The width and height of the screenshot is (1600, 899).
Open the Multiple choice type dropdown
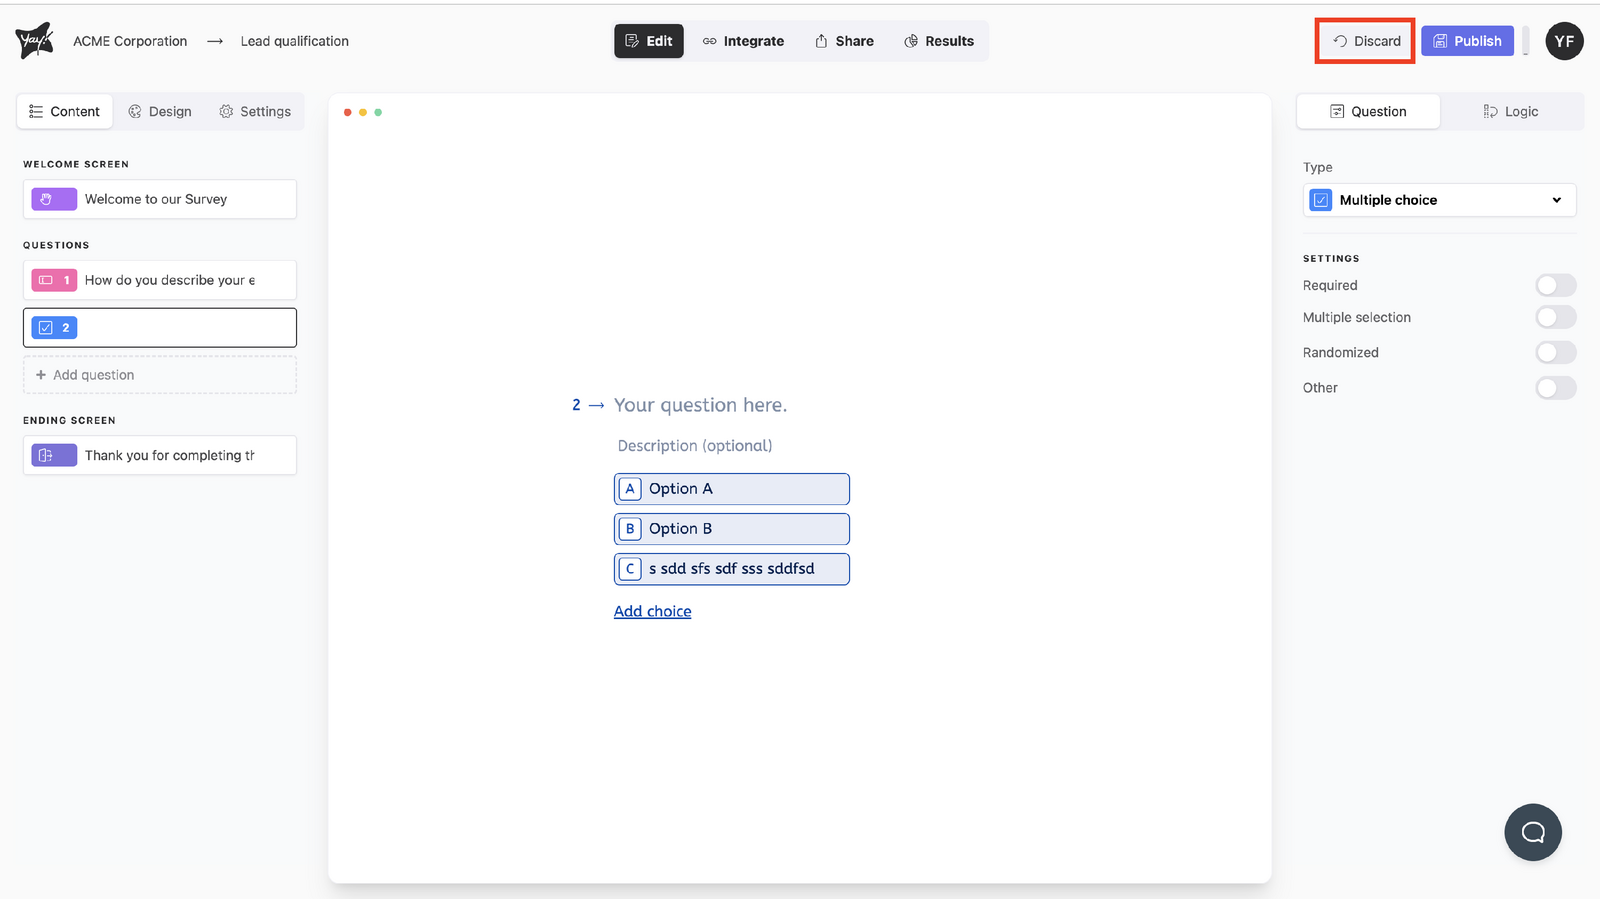(x=1439, y=200)
